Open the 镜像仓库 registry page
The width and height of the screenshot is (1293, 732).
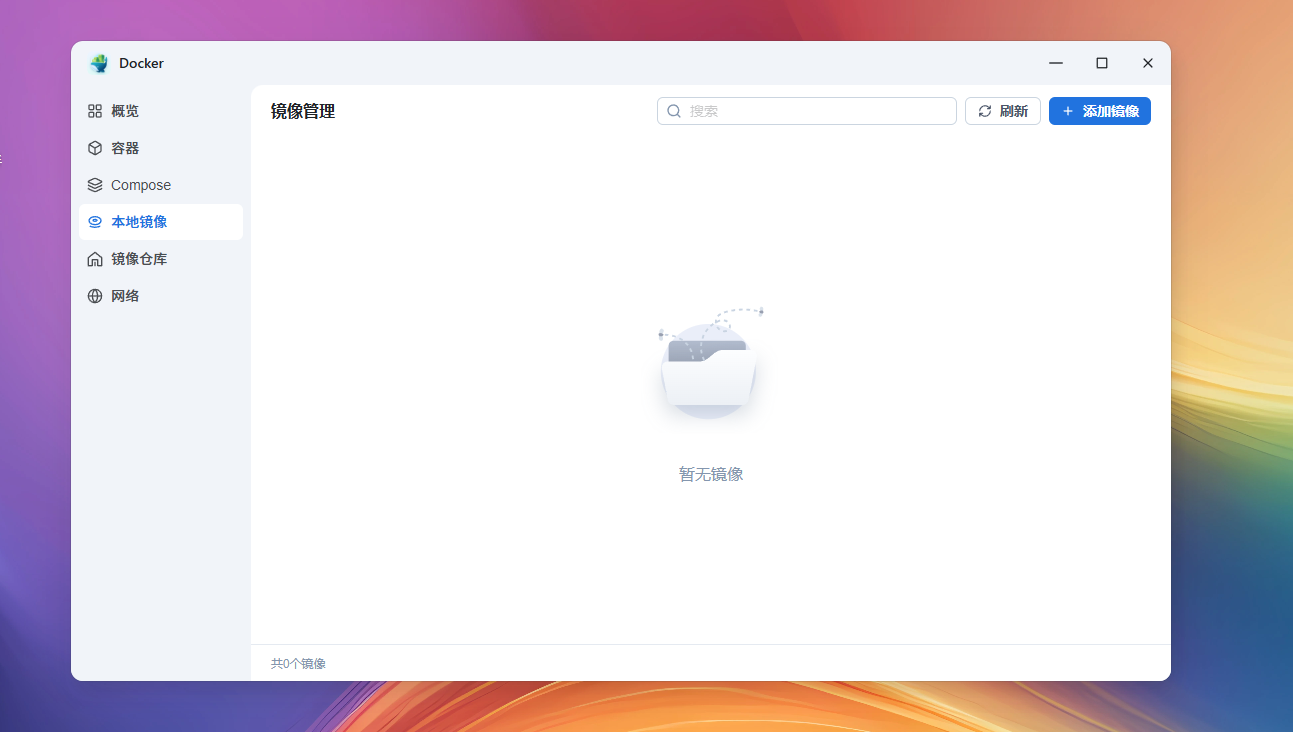161,259
